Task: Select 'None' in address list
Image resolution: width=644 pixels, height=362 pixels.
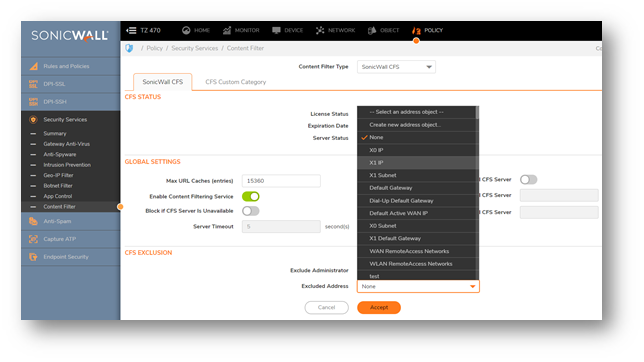Action: pos(417,138)
